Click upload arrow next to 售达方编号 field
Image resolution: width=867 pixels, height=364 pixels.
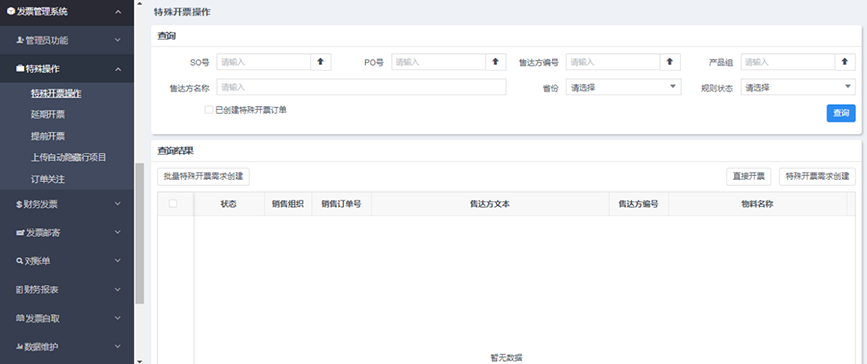click(x=670, y=62)
